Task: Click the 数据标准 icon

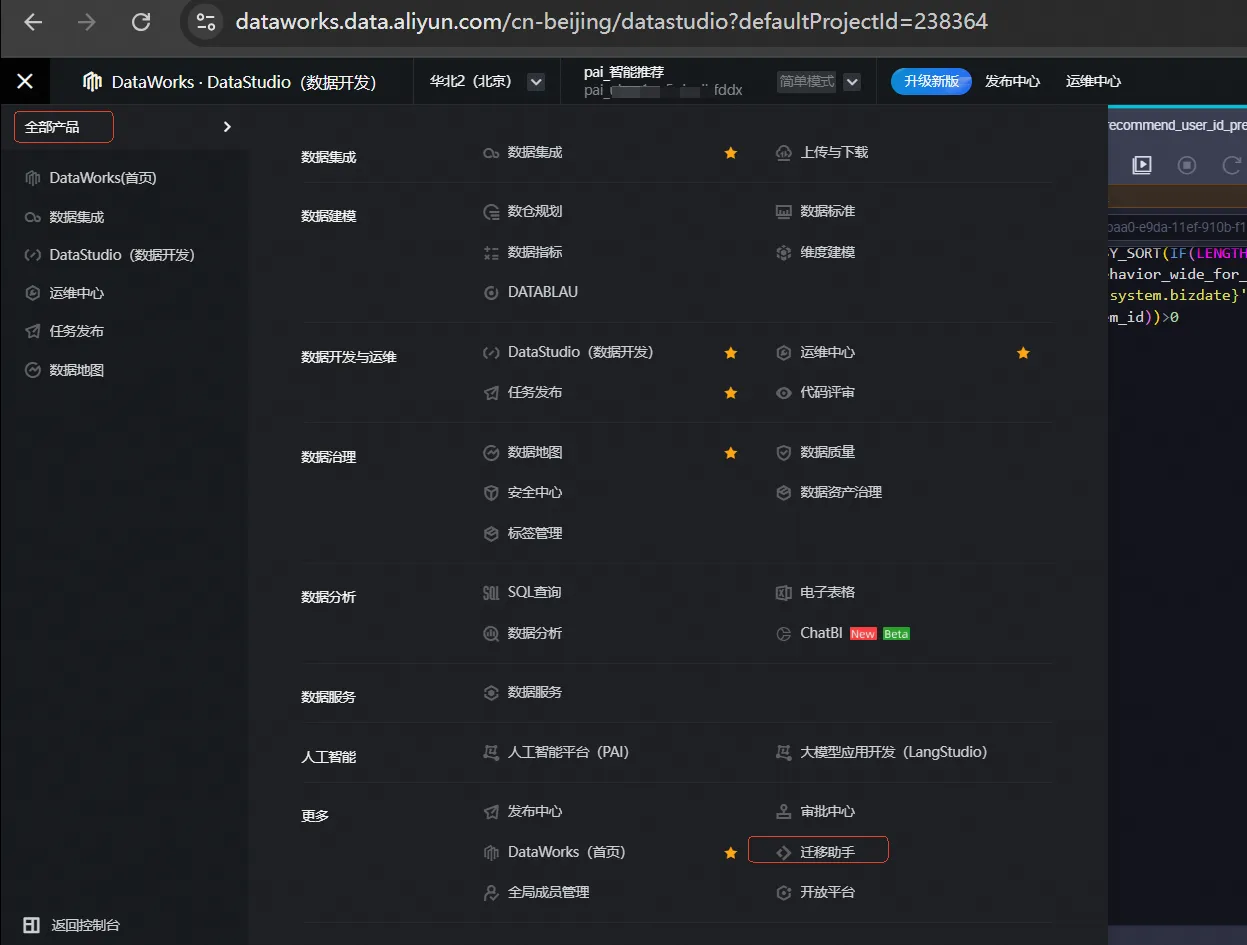Action: (784, 212)
